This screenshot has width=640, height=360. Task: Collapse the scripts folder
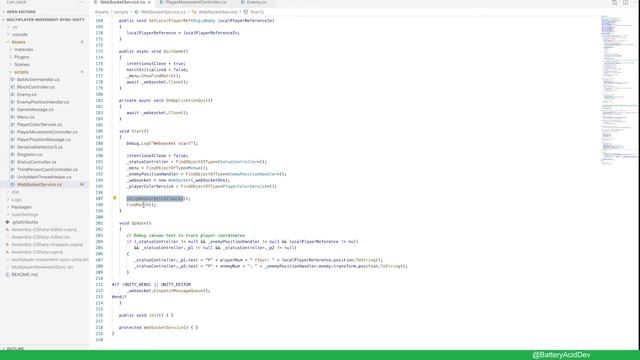(21, 72)
